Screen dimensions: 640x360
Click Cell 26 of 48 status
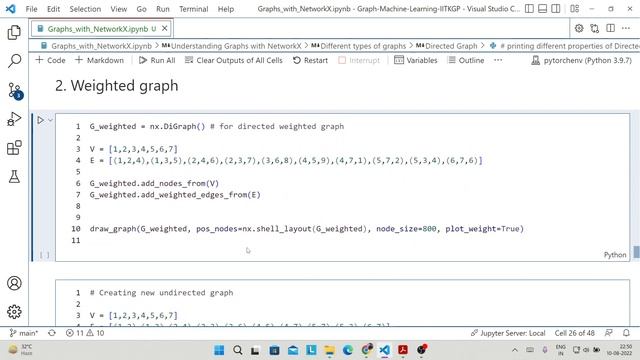(x=574, y=333)
